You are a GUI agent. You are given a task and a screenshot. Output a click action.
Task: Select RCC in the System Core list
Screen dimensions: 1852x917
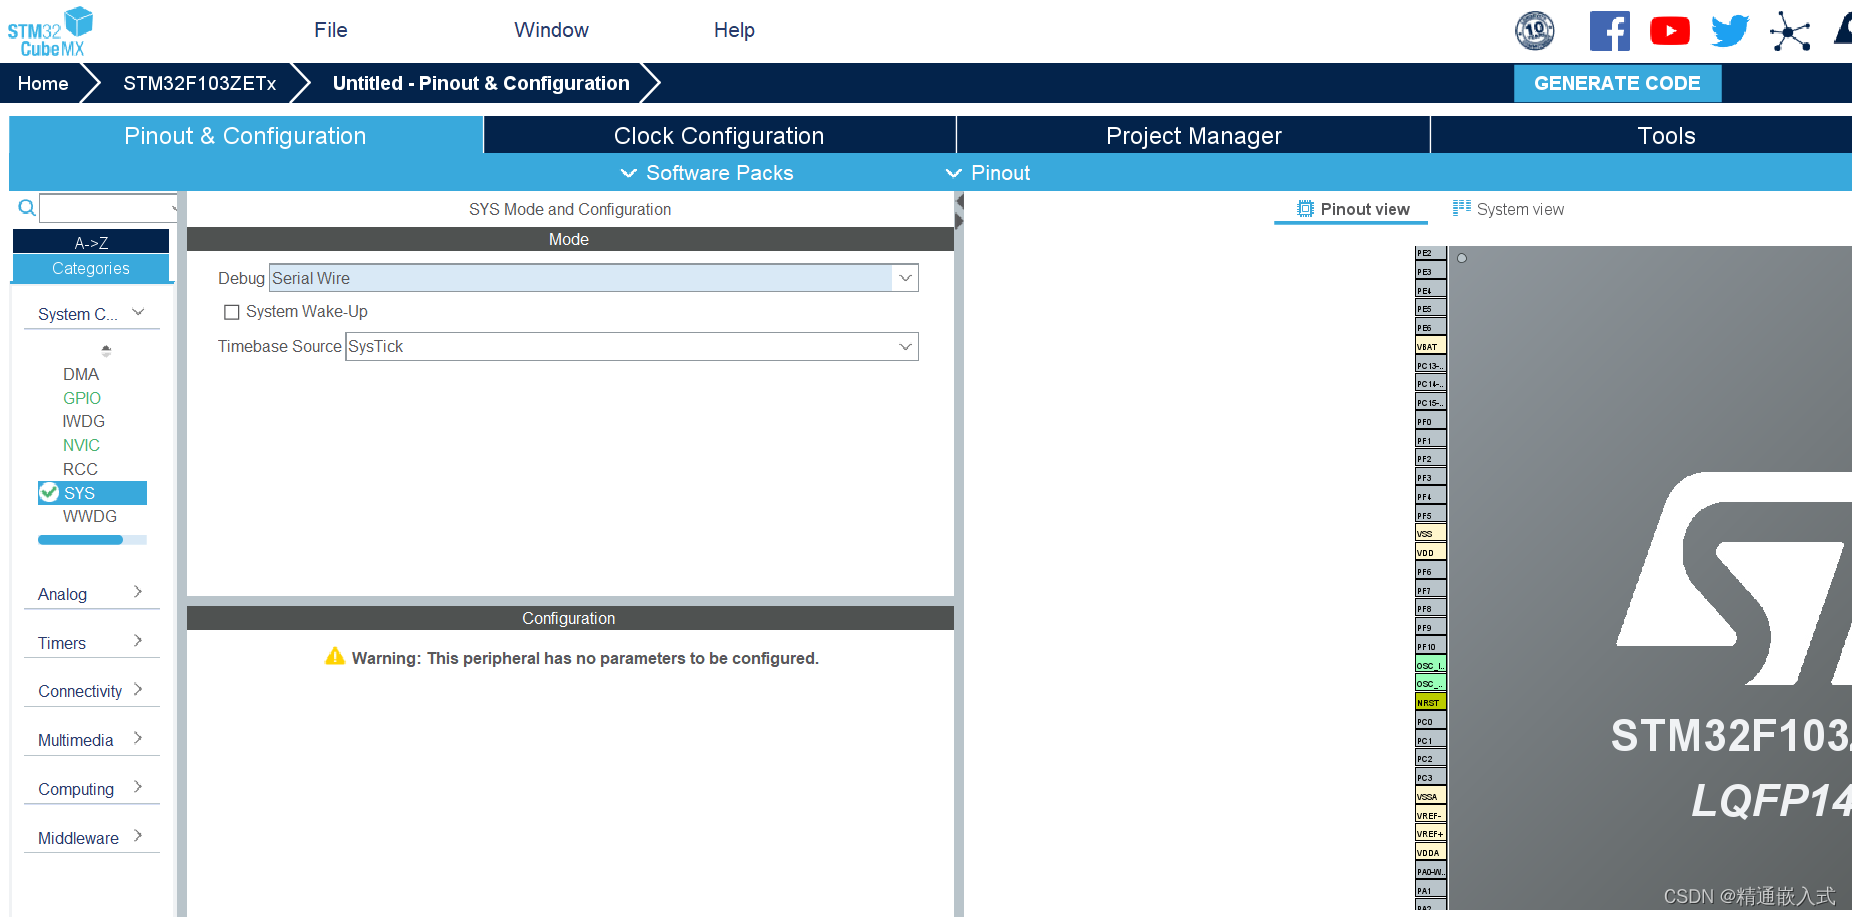80,469
